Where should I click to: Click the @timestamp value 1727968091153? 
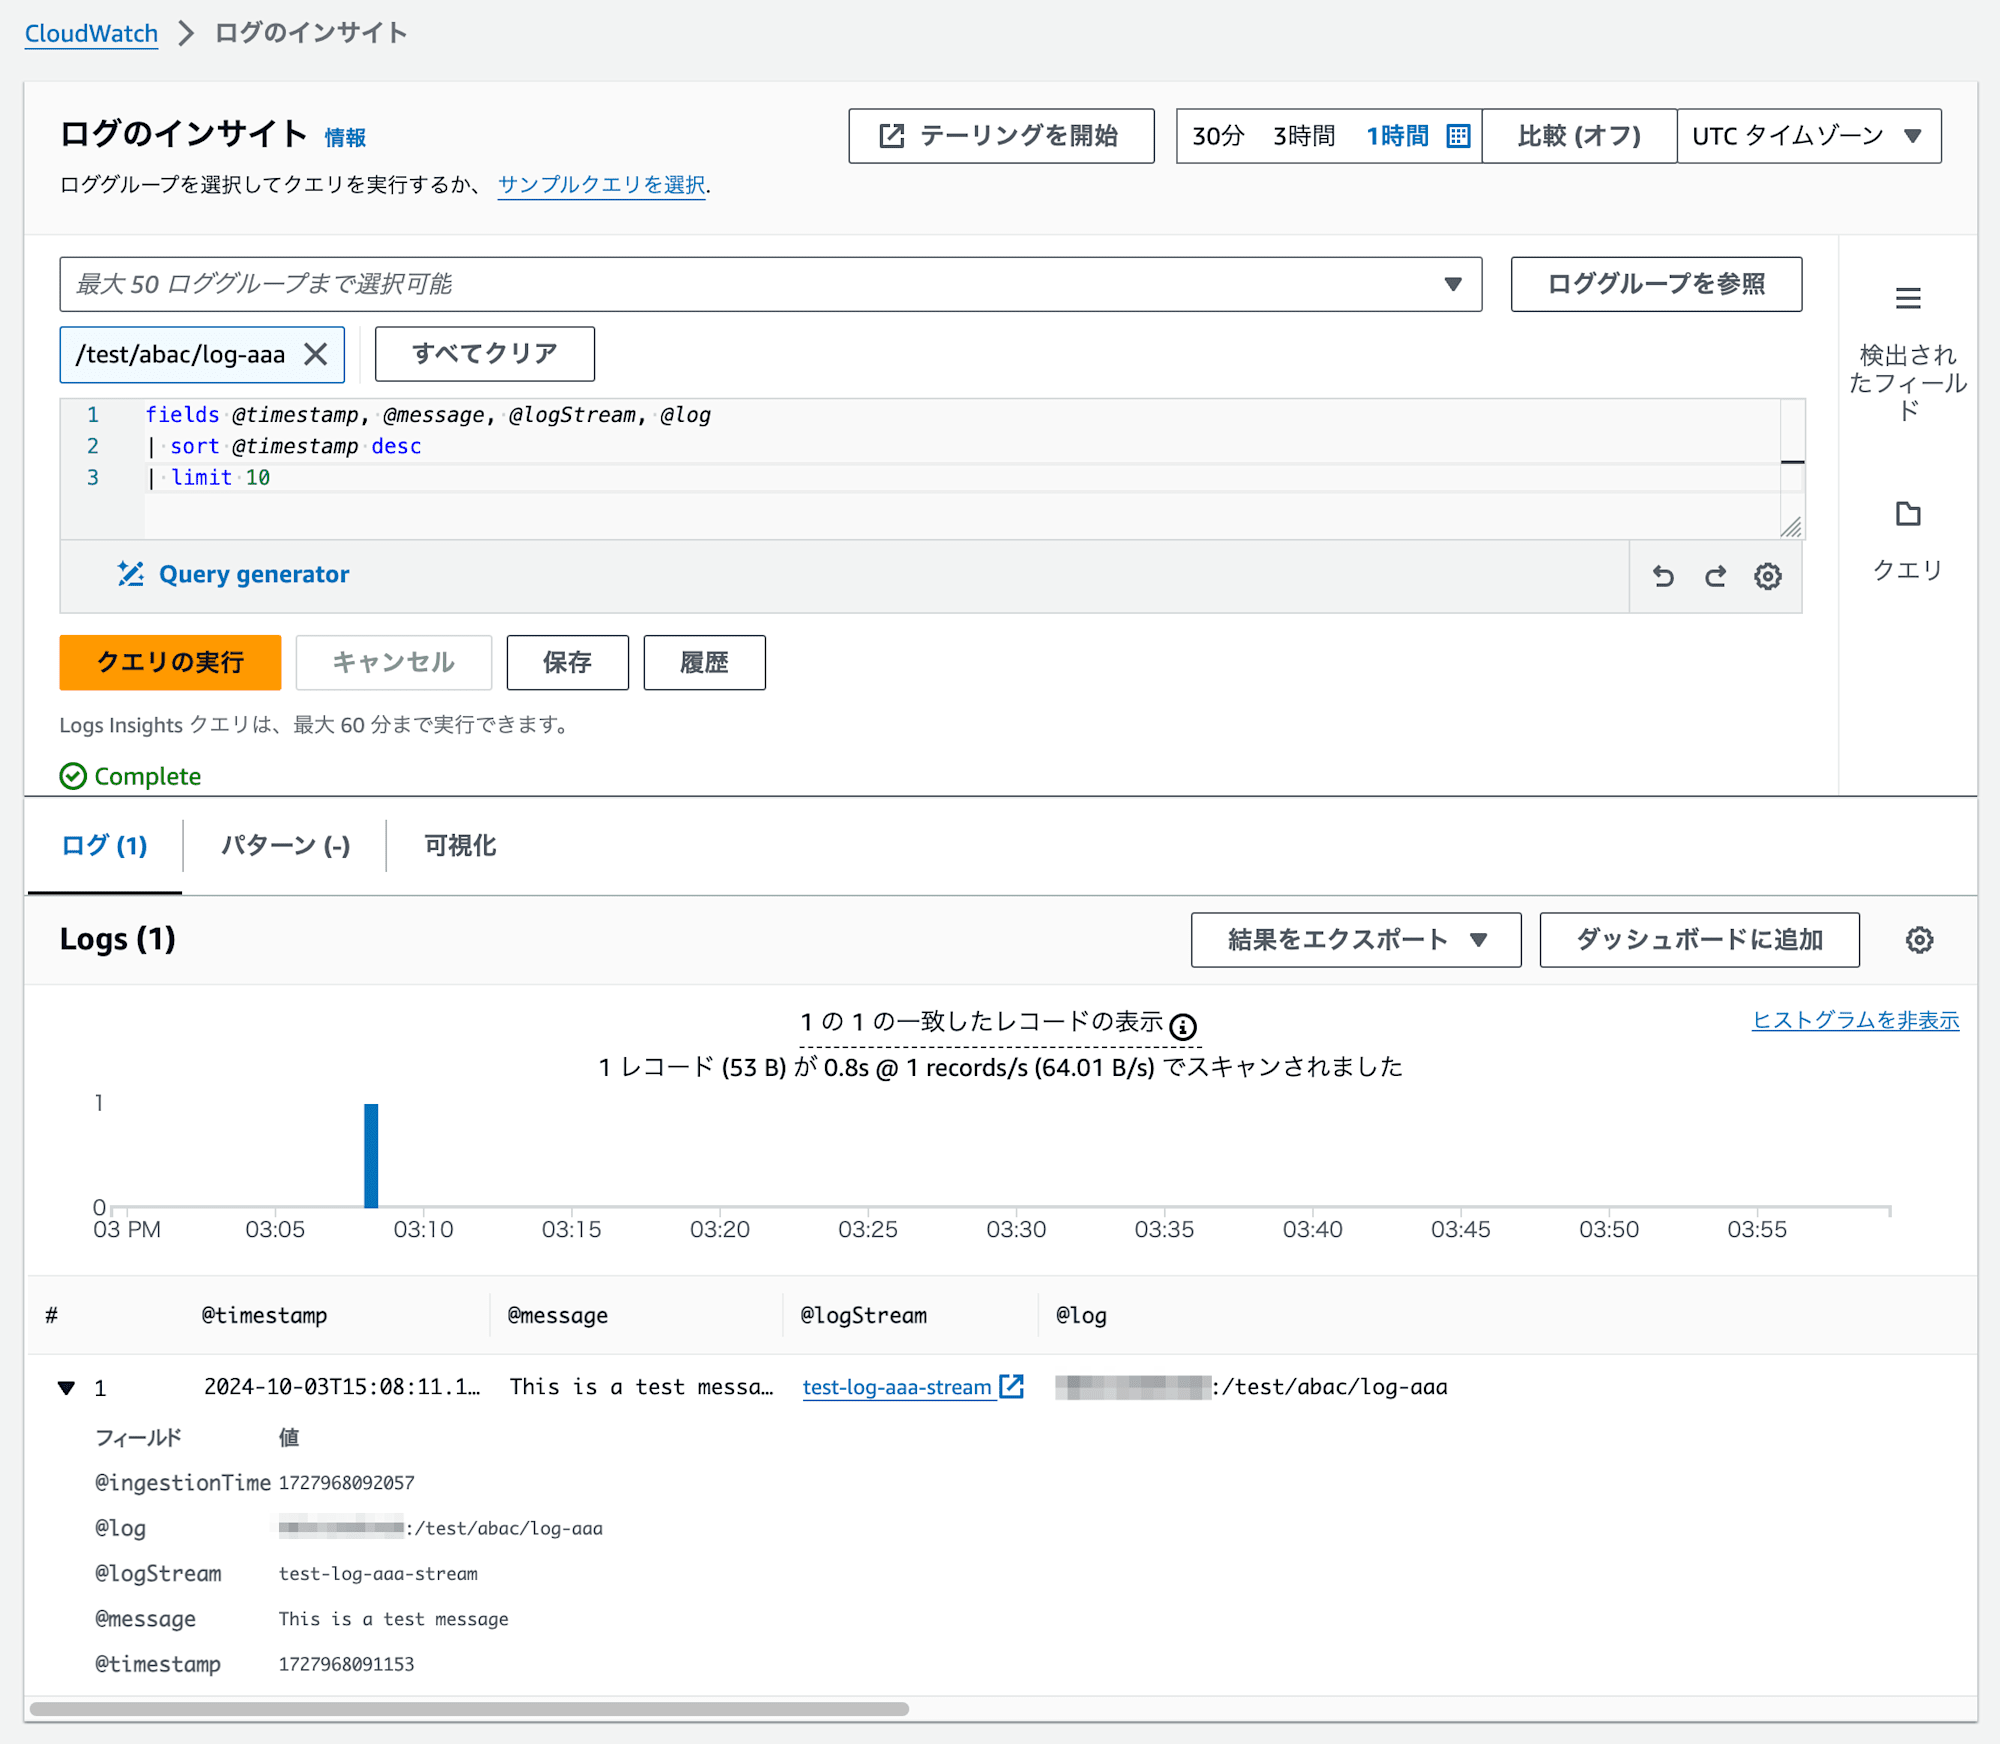point(346,1665)
